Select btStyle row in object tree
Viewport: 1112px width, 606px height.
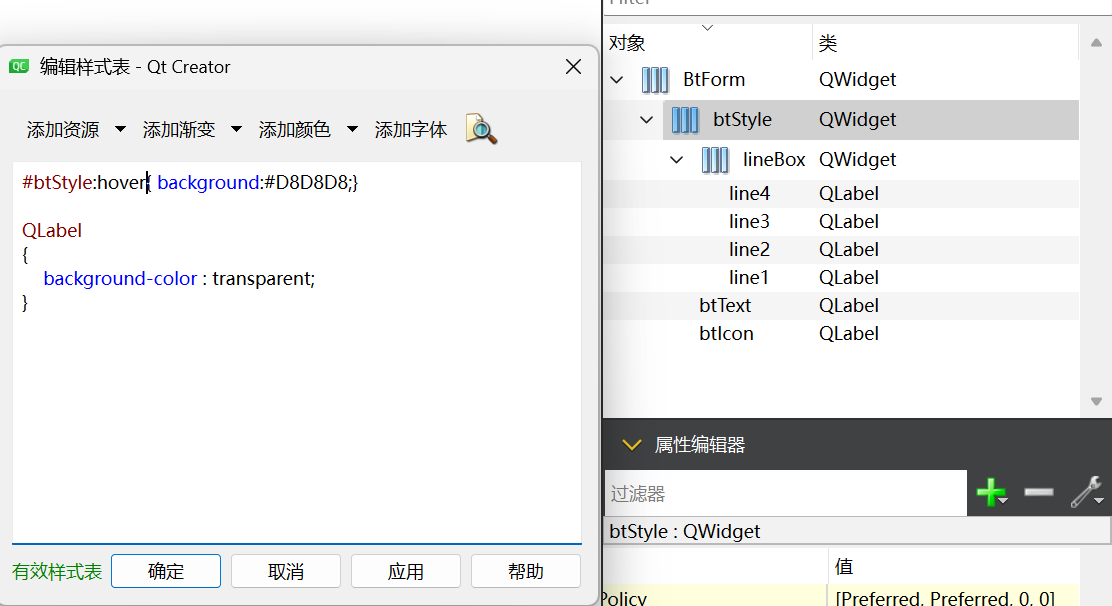pos(871,120)
